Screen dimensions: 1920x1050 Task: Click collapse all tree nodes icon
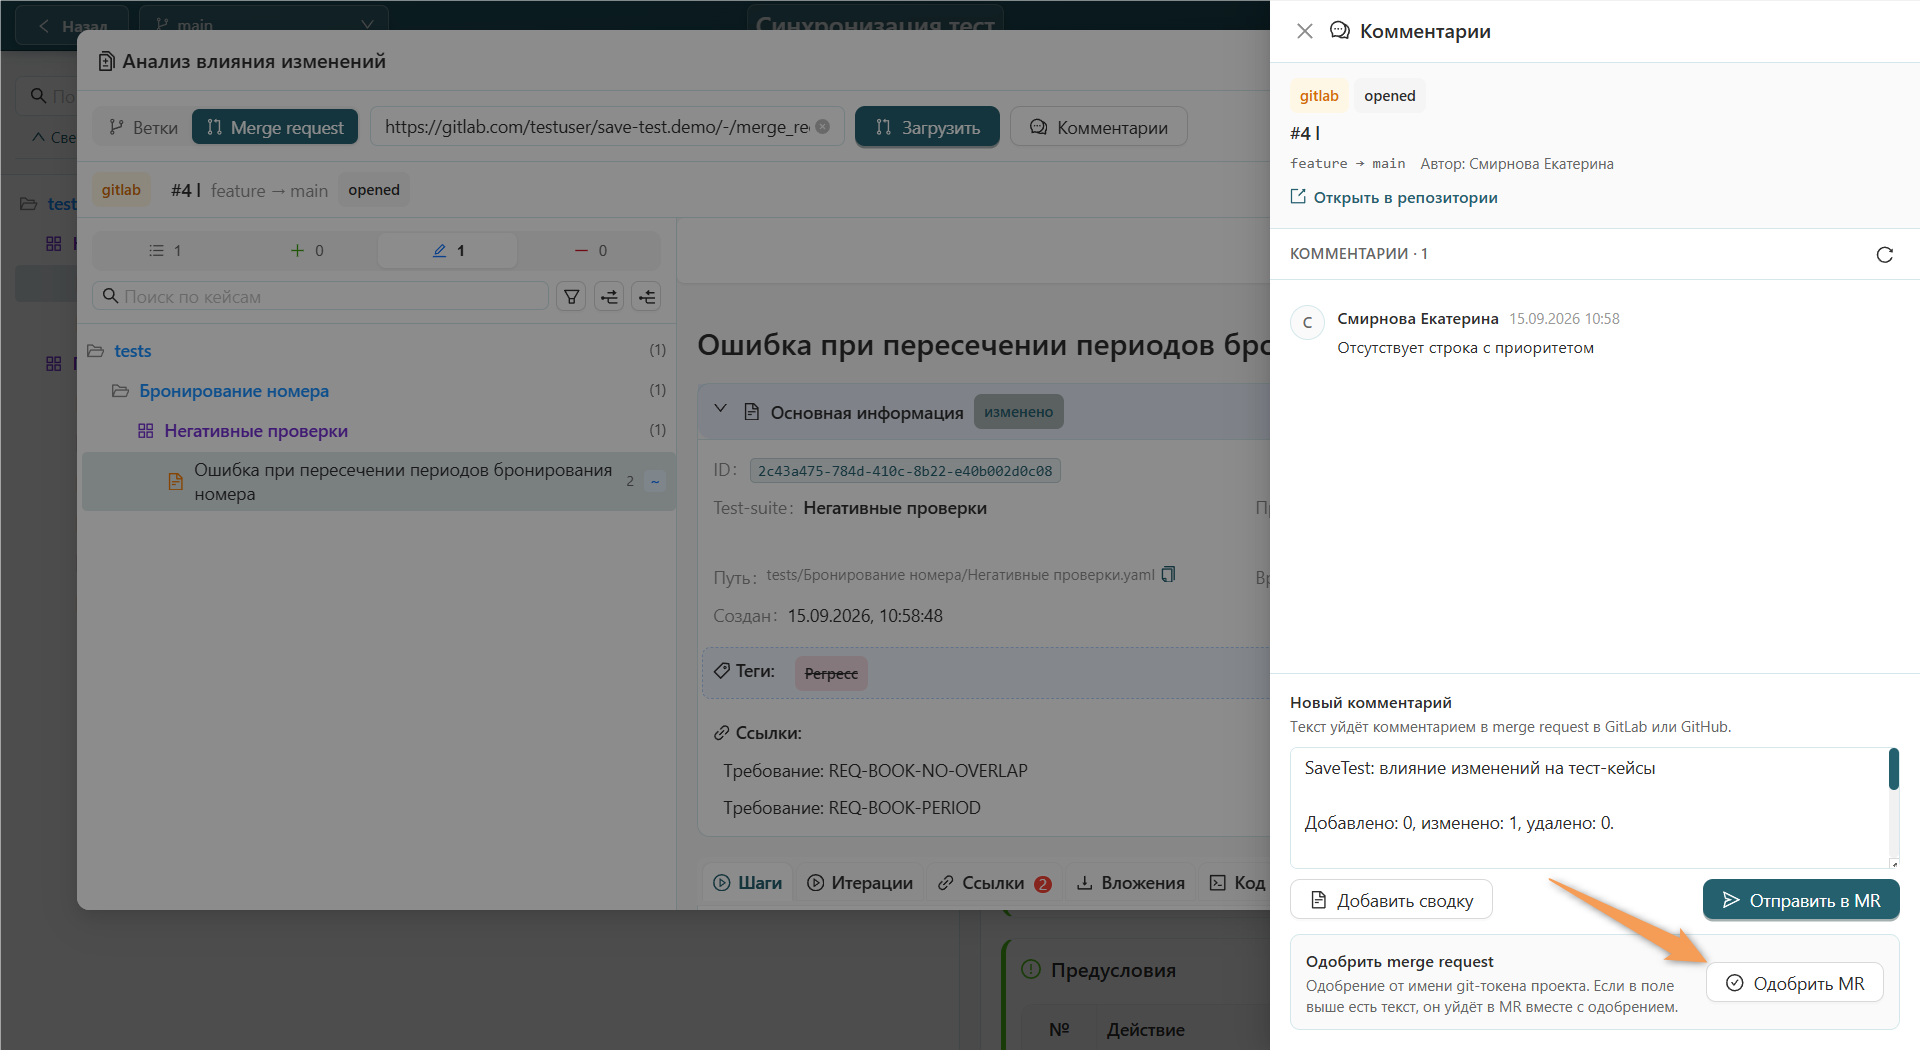coord(647,296)
